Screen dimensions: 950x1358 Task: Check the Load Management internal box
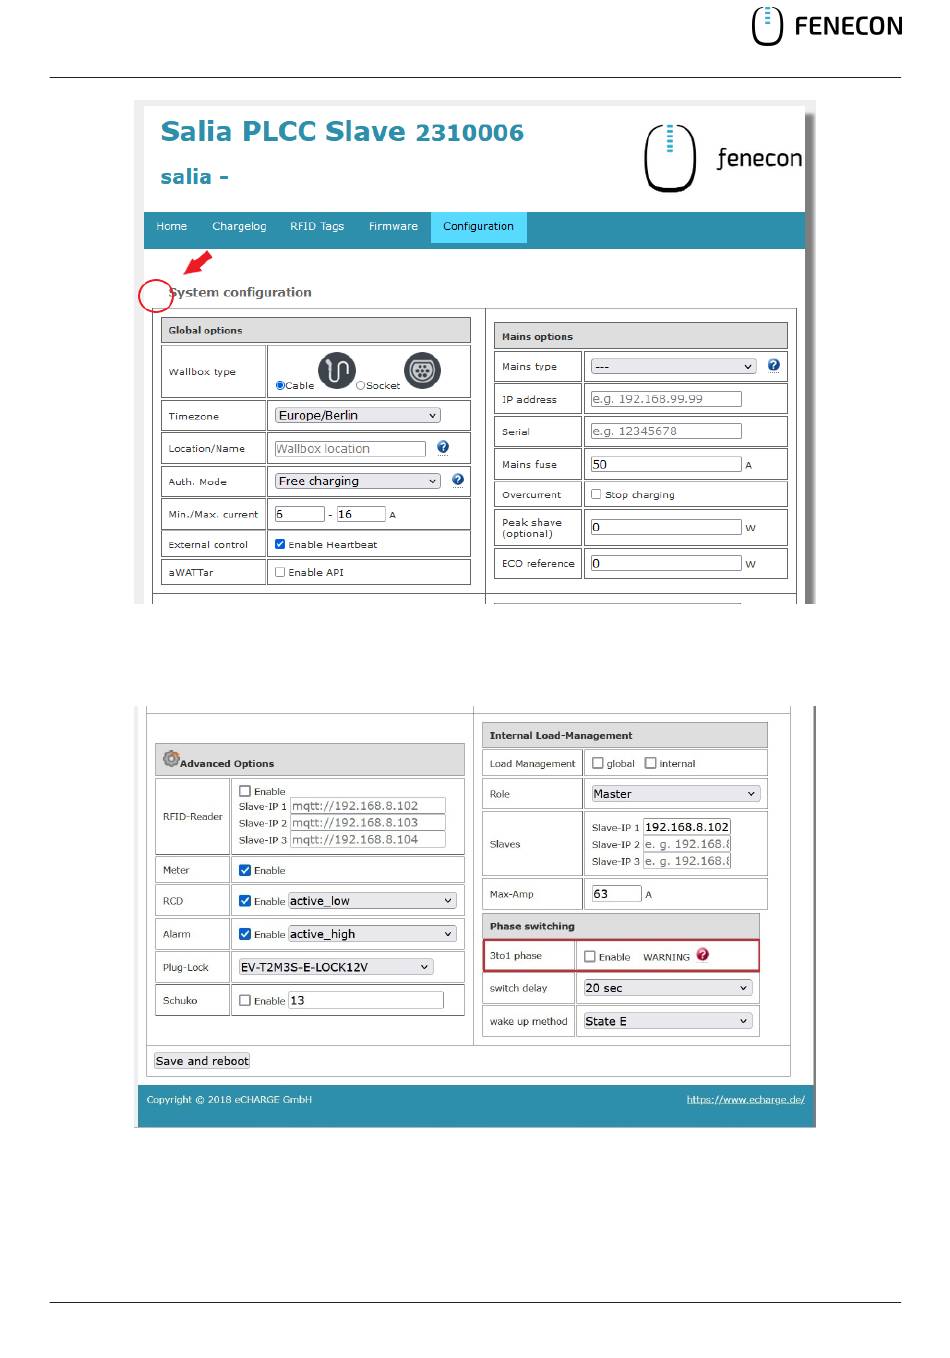651,763
